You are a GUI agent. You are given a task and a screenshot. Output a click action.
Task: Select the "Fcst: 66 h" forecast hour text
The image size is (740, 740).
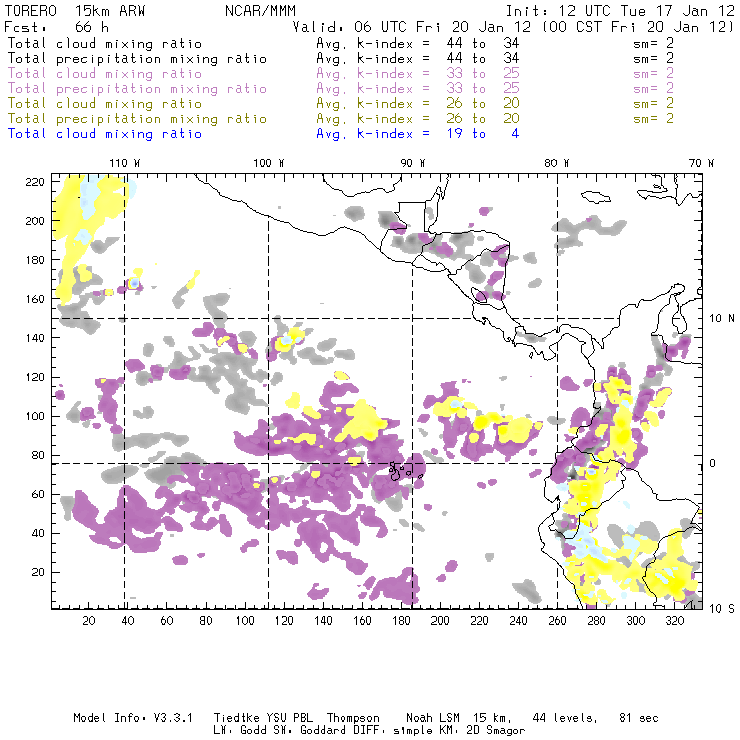pyautogui.click(x=57, y=27)
